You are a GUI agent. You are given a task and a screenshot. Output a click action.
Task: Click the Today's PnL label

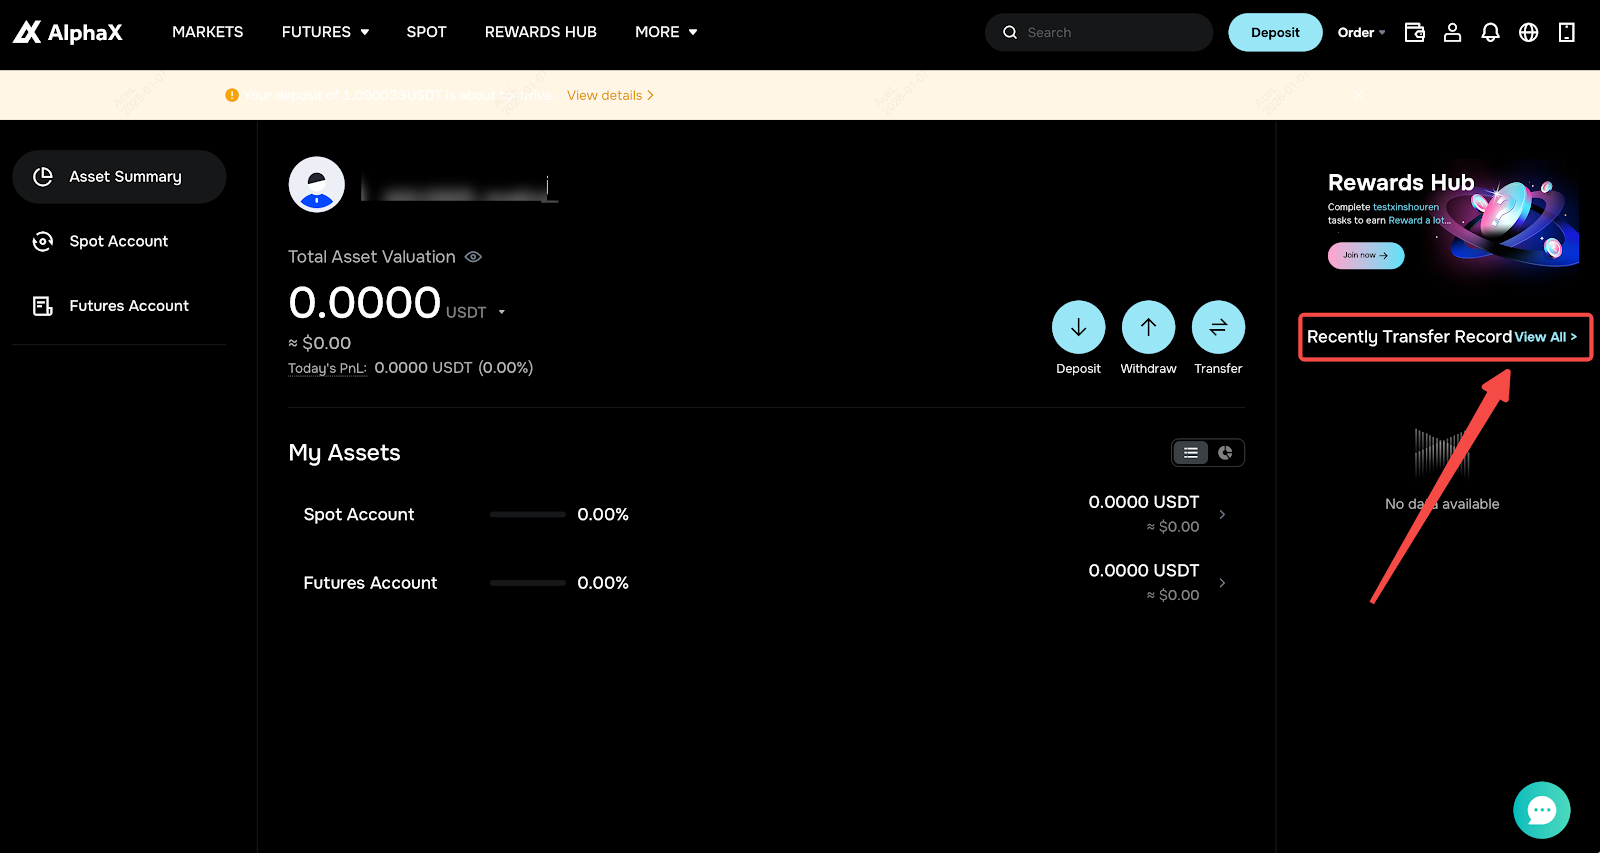pyautogui.click(x=327, y=368)
